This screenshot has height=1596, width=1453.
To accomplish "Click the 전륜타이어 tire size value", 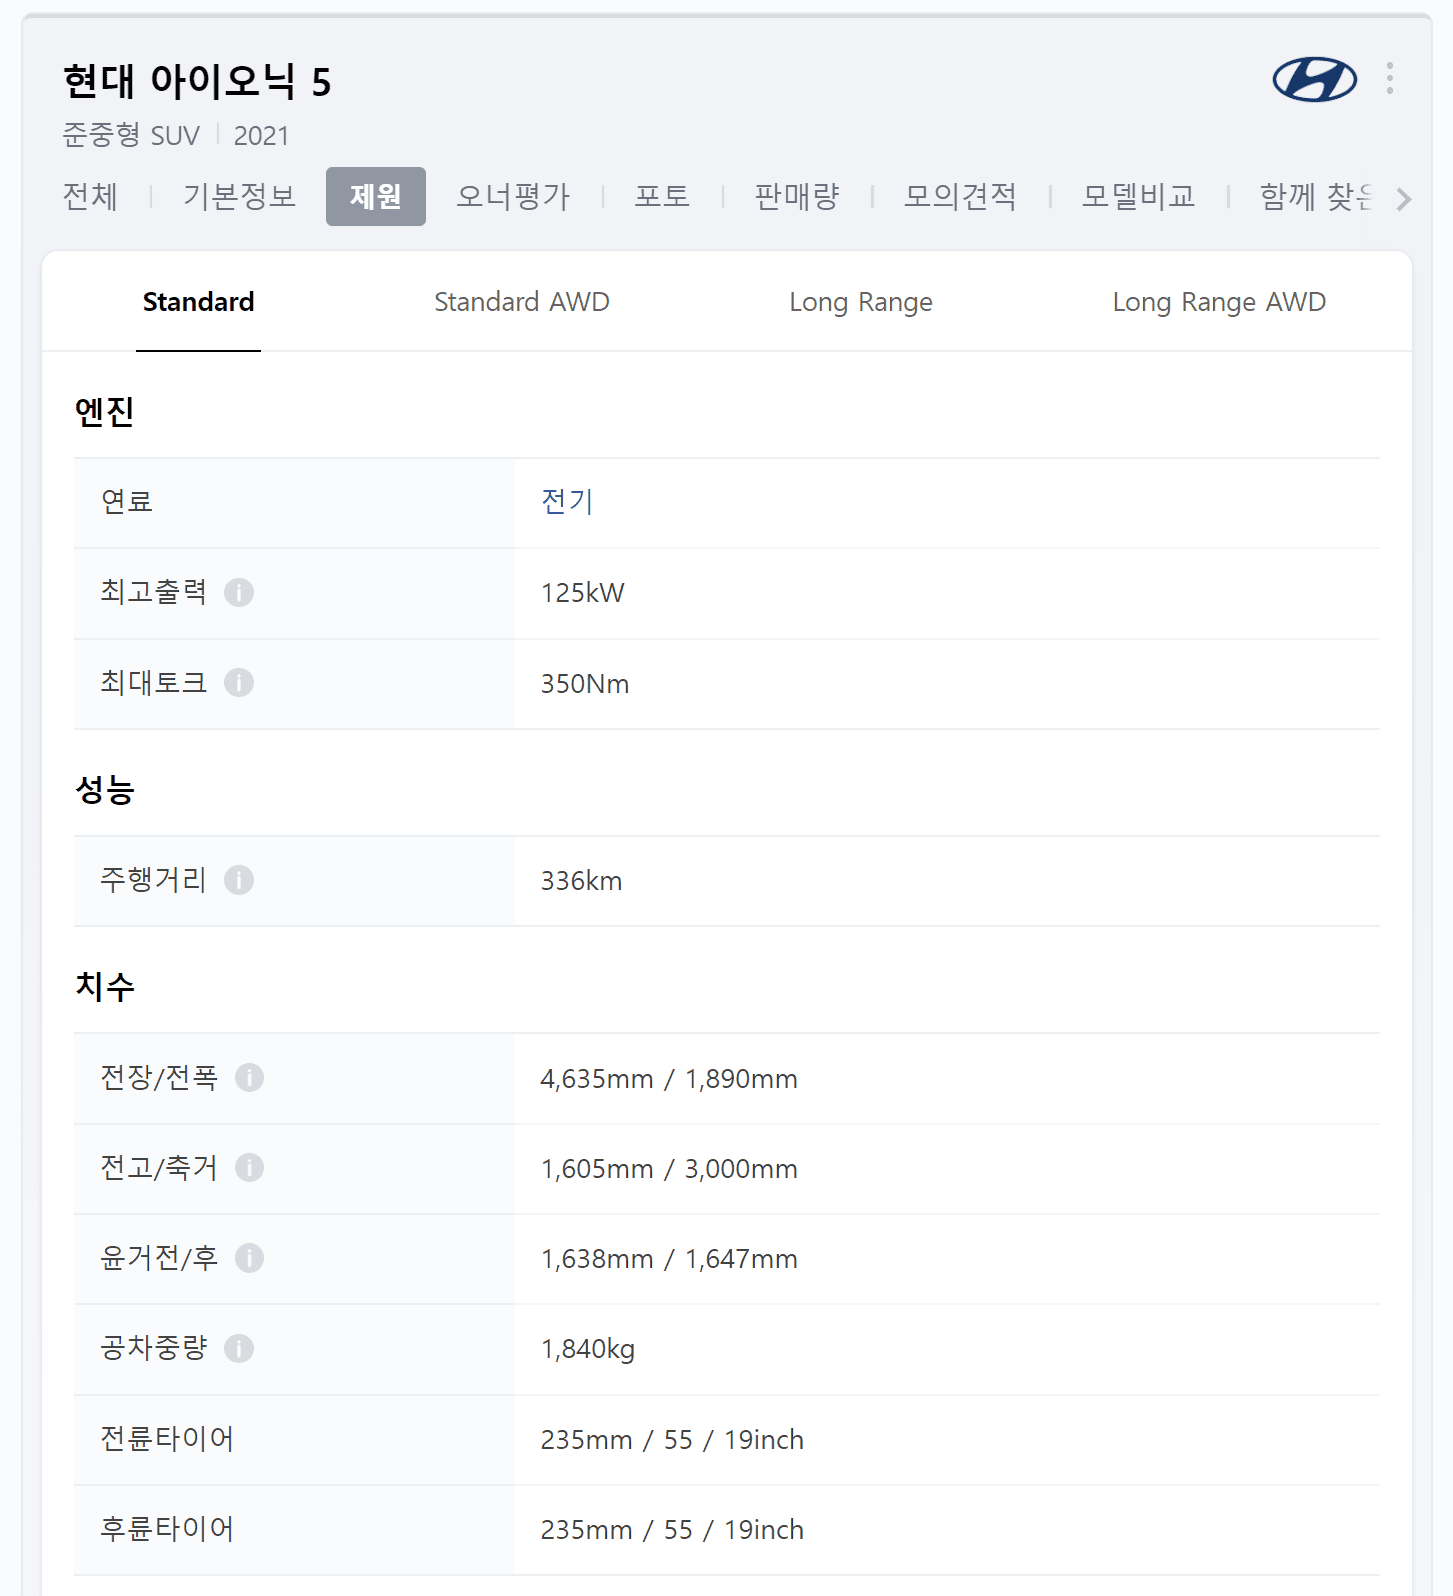I will 672,1440.
